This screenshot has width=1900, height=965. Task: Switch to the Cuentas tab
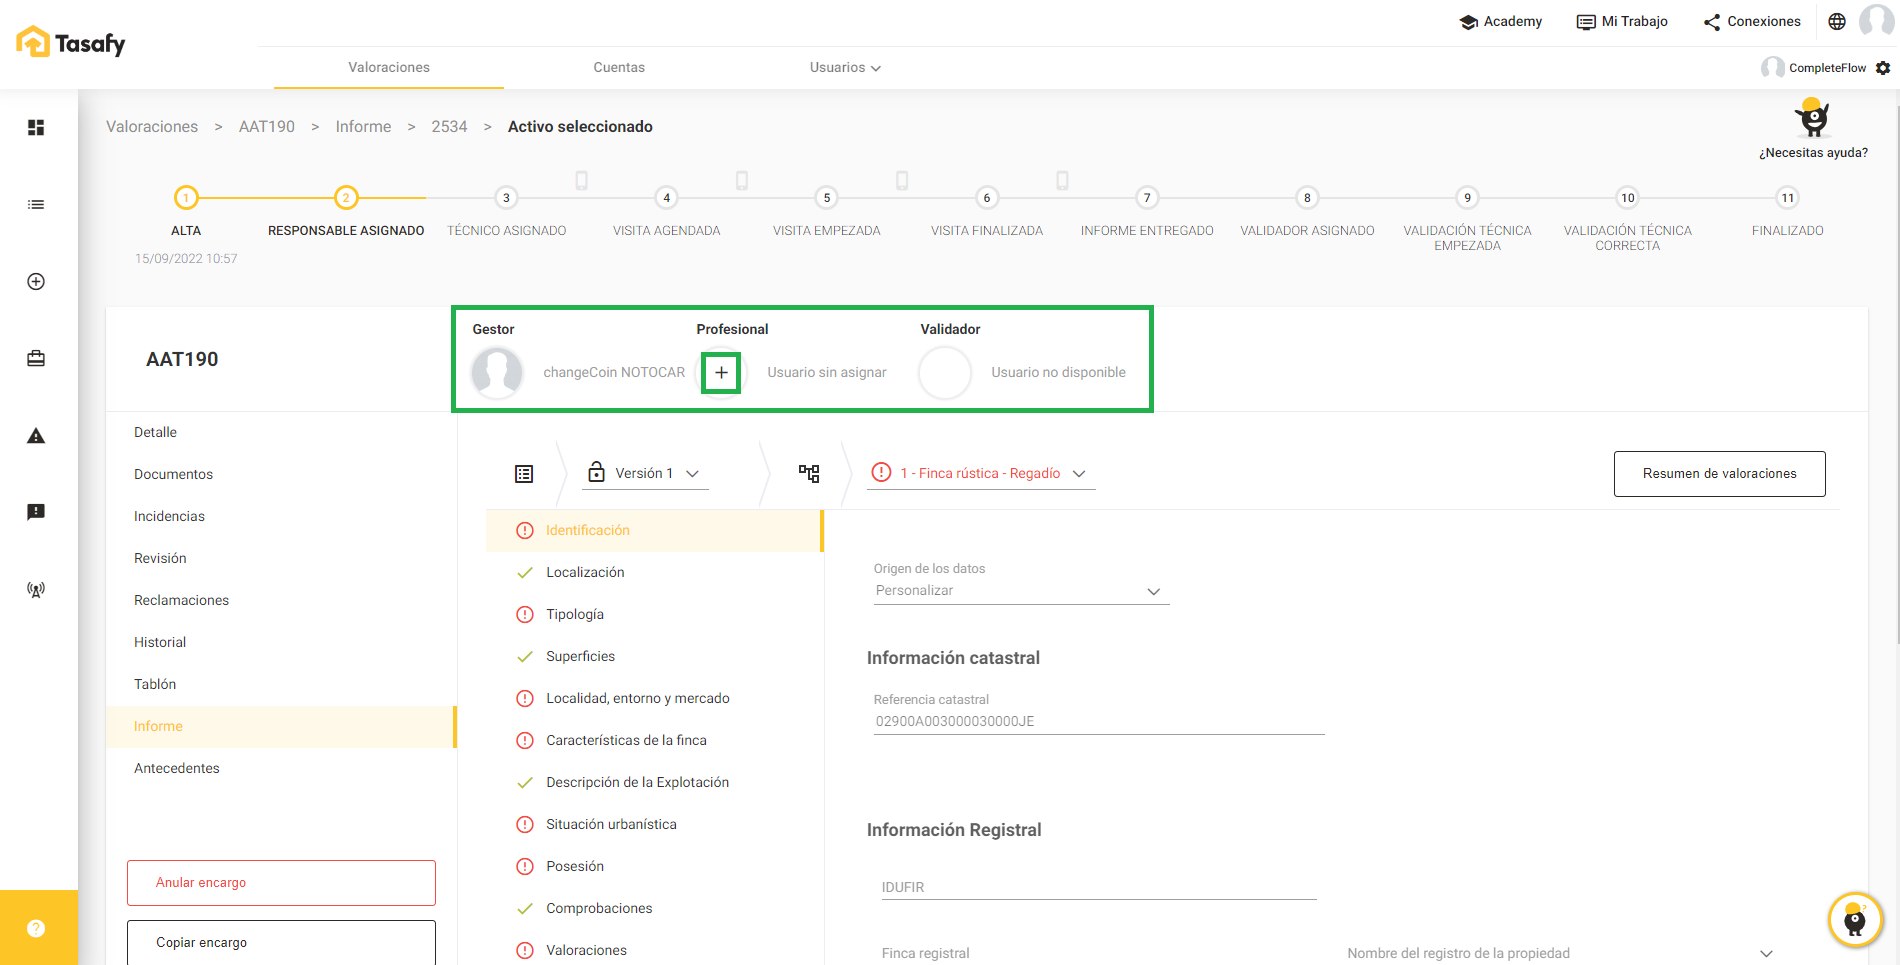[x=619, y=68]
